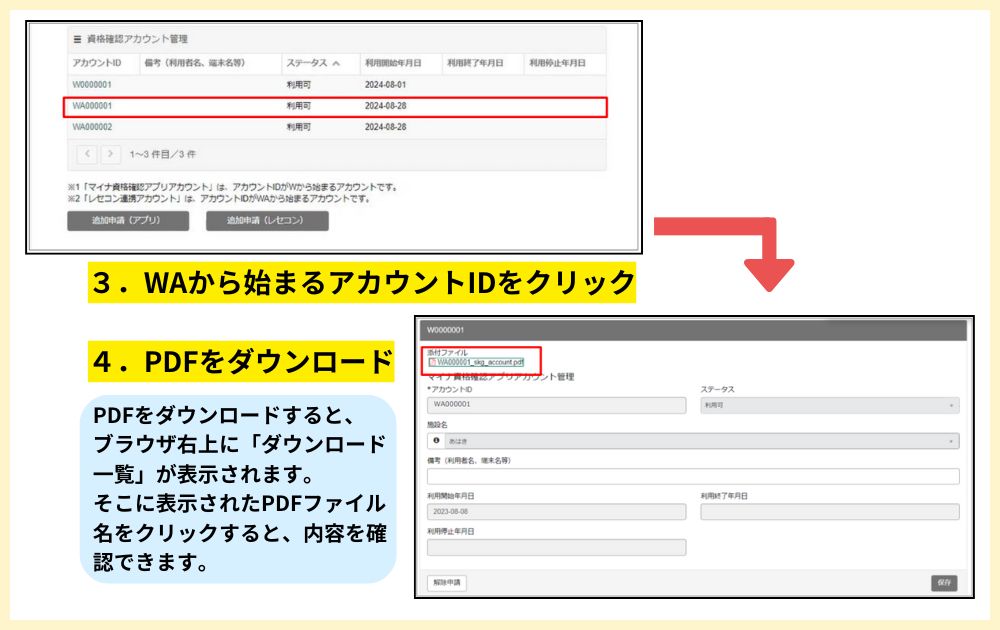Image resolution: width=1000 pixels, height=630 pixels.
Task: Click the info icon in 施設名 field
Action: click(437, 441)
